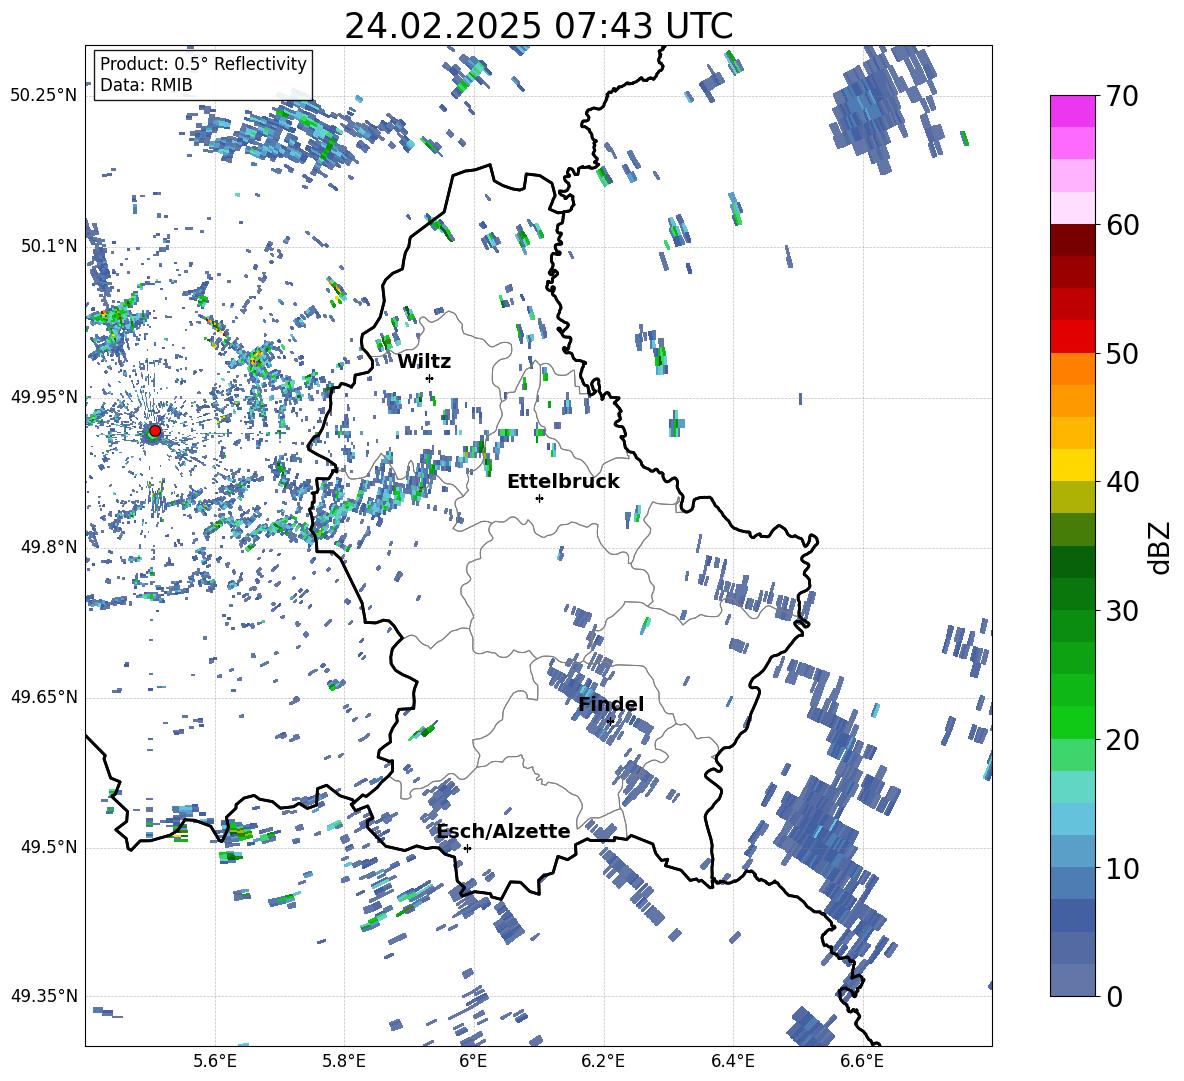1184x1081 pixels.
Task: Click the 5.6°E longitude label
Action: (x=215, y=1061)
